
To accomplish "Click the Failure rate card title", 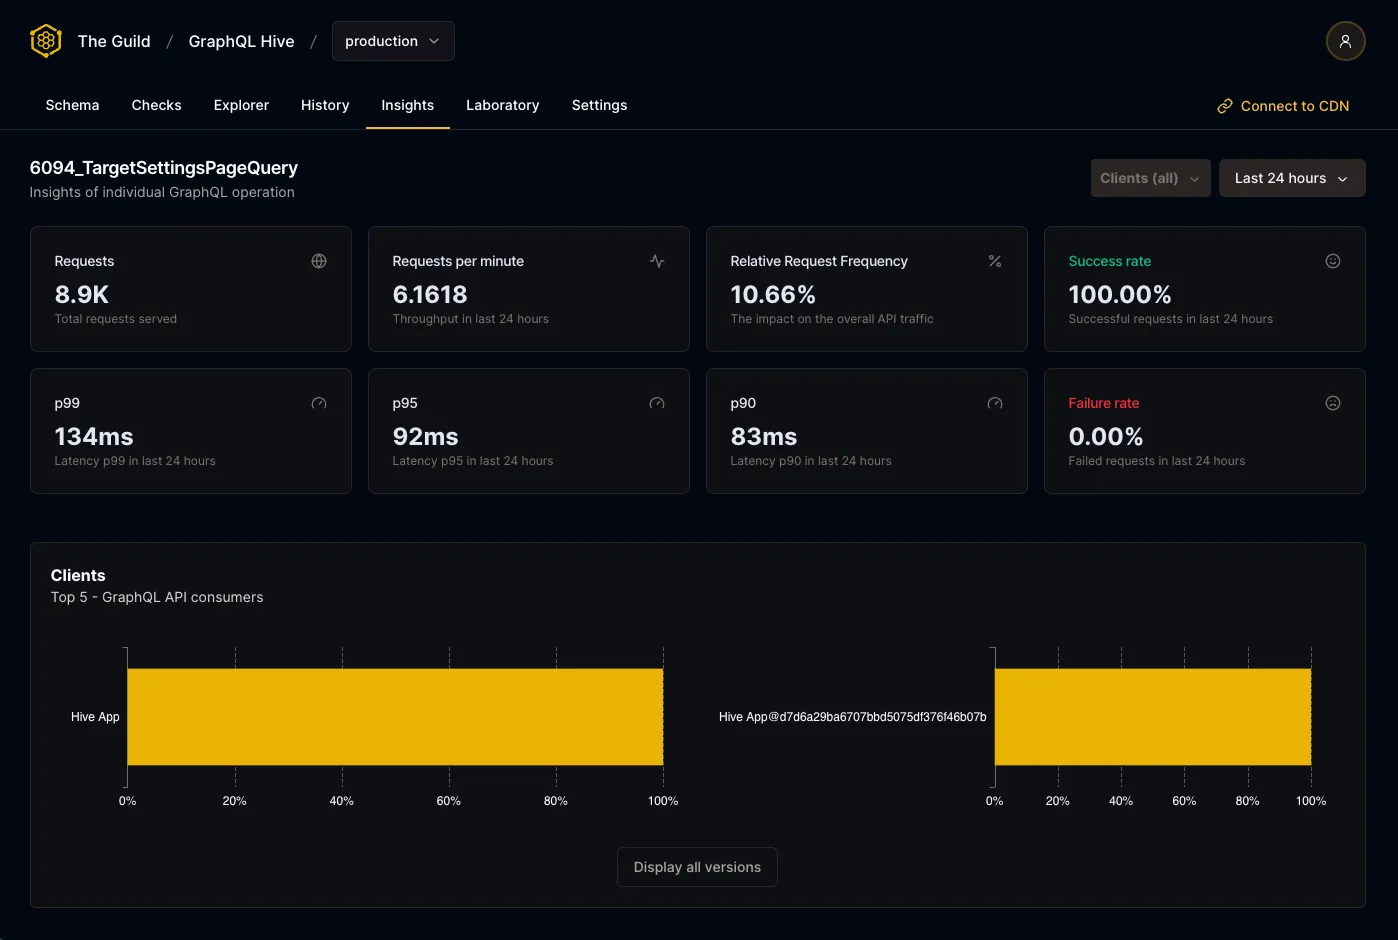I will pyautogui.click(x=1104, y=403).
